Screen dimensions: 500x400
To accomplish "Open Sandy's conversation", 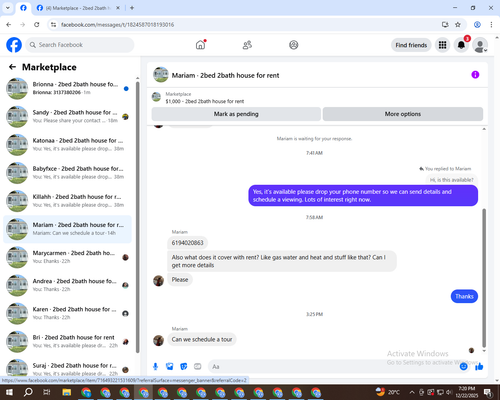I will 67,116.
